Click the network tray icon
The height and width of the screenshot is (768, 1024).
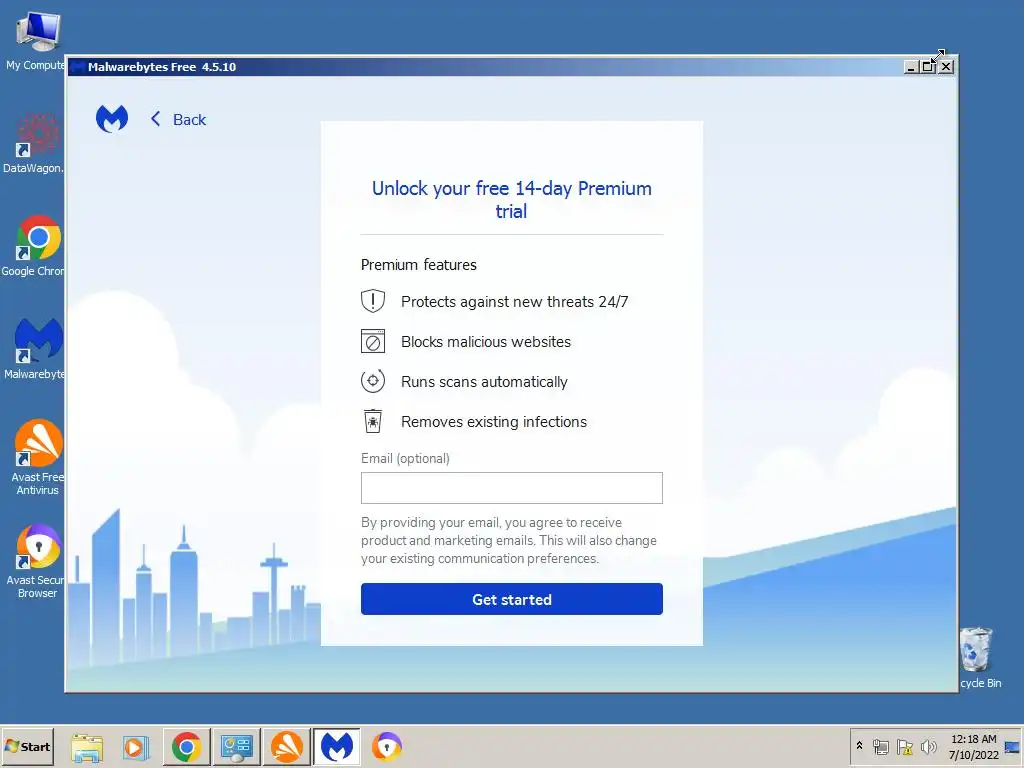881,746
